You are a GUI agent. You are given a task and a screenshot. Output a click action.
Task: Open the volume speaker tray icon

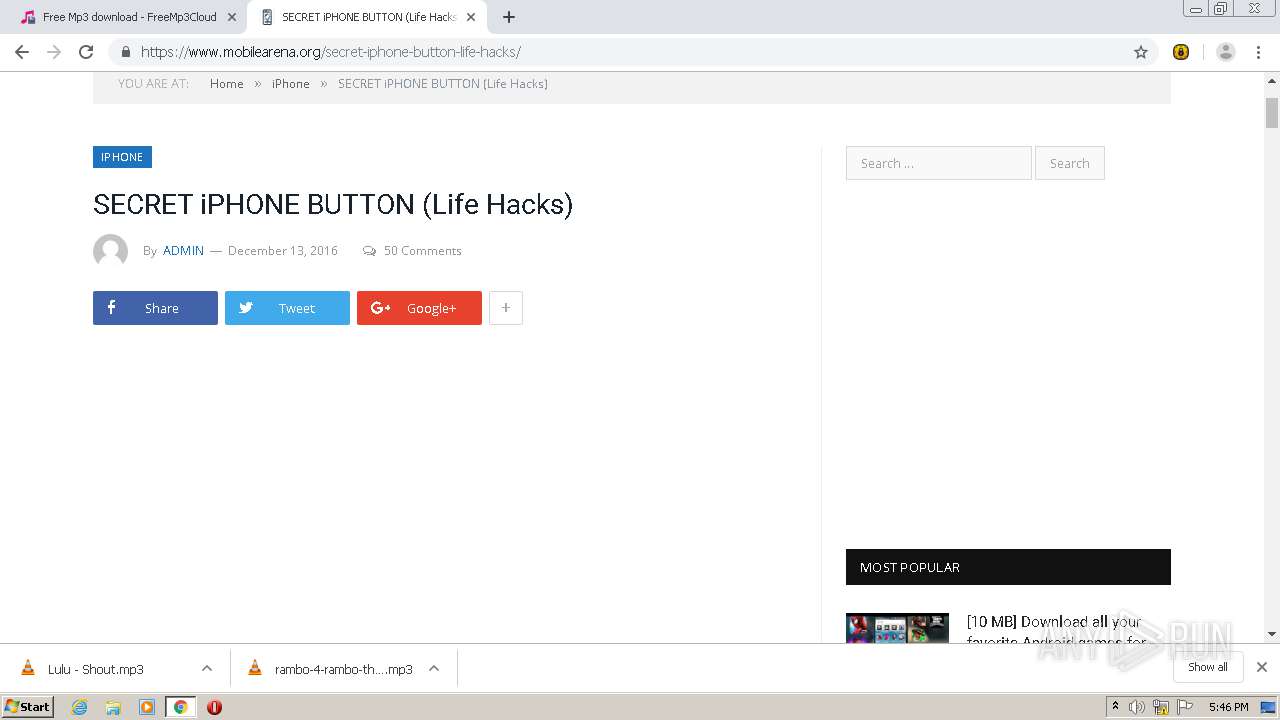click(x=1137, y=707)
